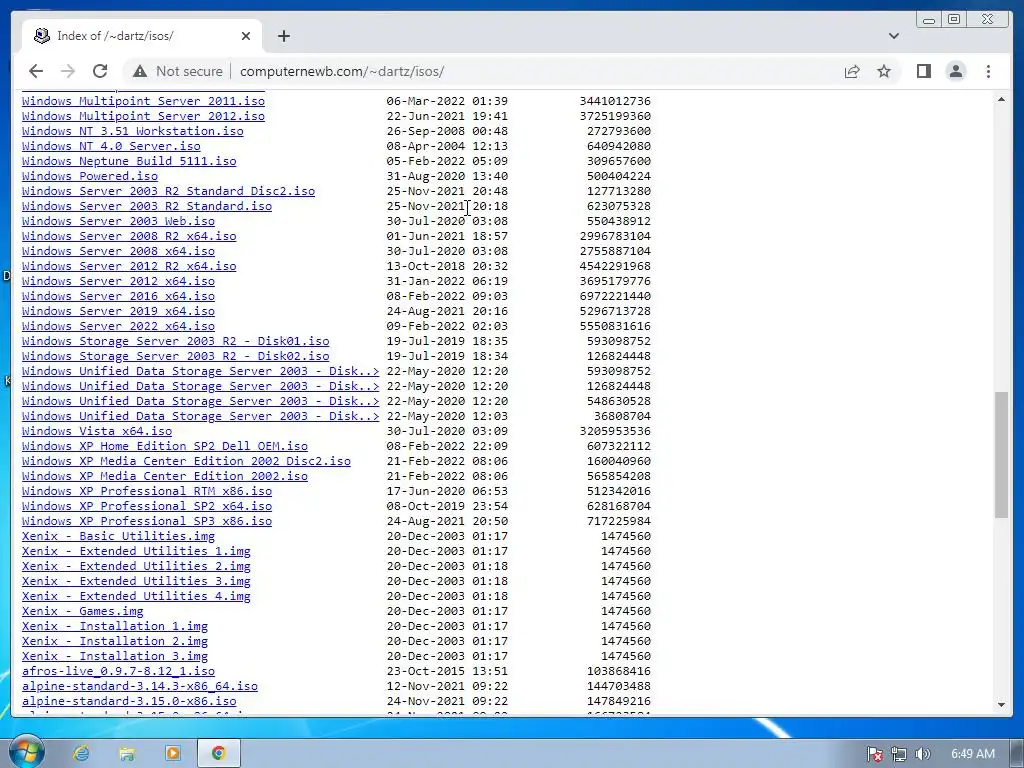The width and height of the screenshot is (1024, 768).
Task: Share this page using share icon
Action: click(x=852, y=71)
